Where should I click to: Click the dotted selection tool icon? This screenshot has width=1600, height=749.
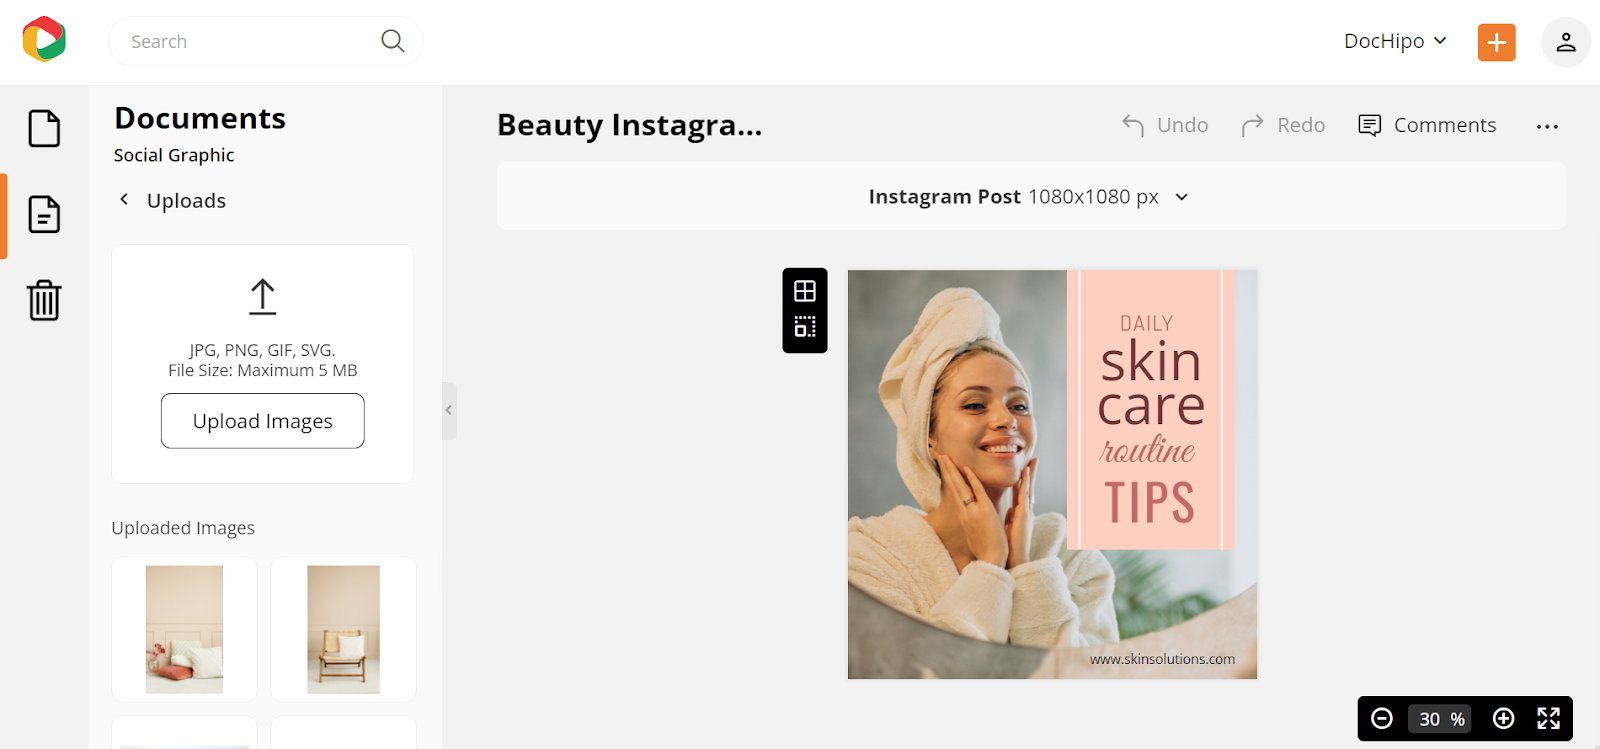coord(805,327)
